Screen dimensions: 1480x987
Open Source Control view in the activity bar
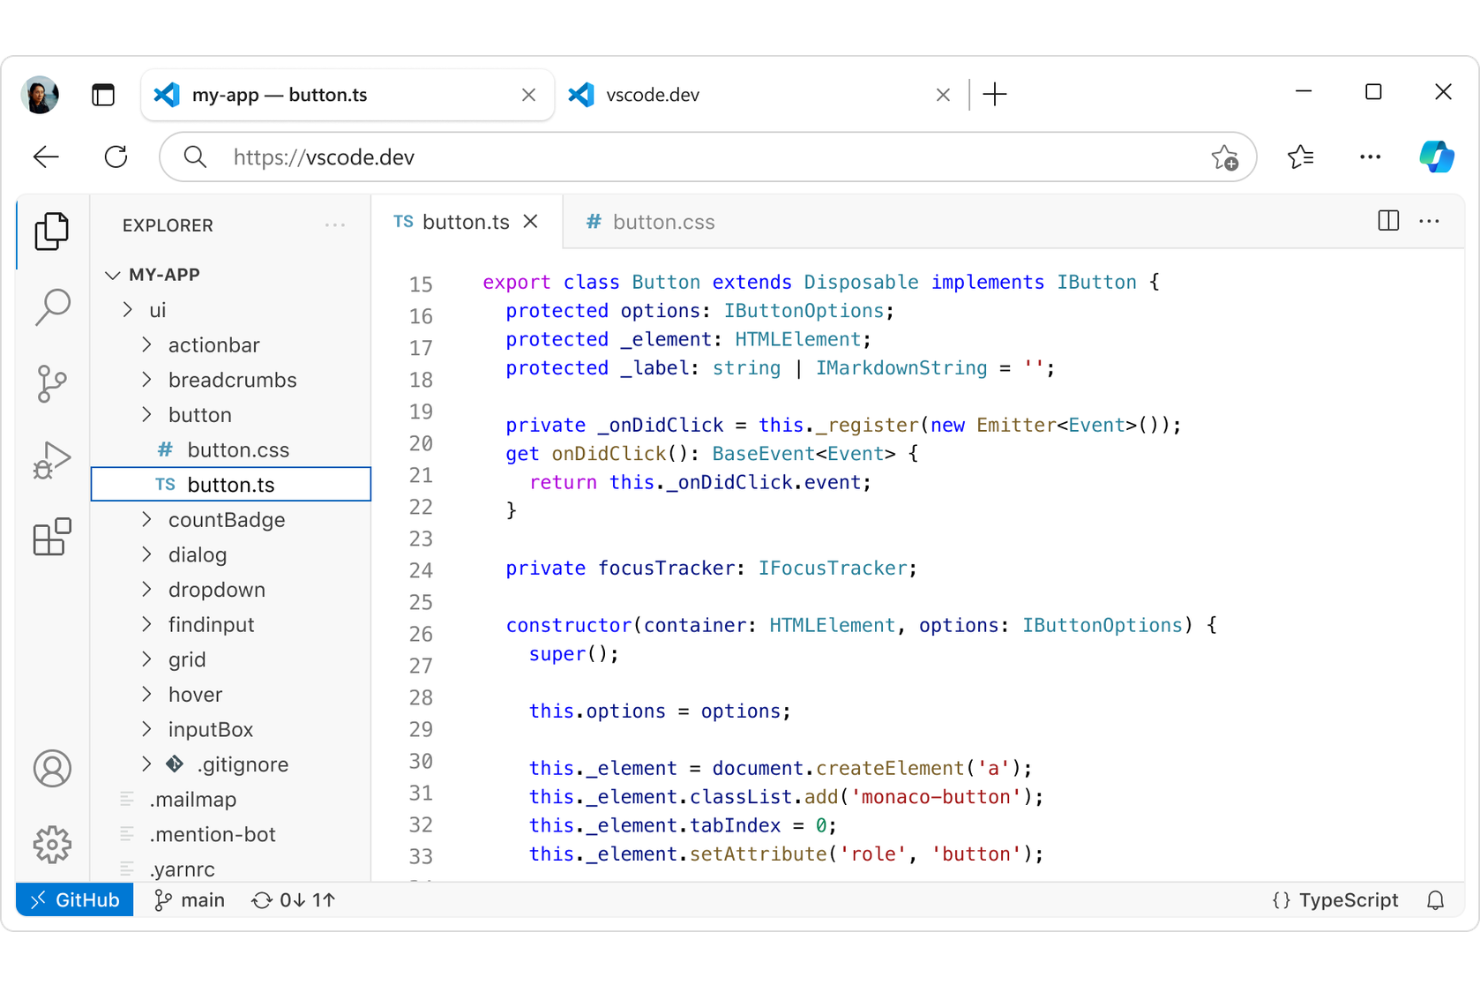coord(52,383)
